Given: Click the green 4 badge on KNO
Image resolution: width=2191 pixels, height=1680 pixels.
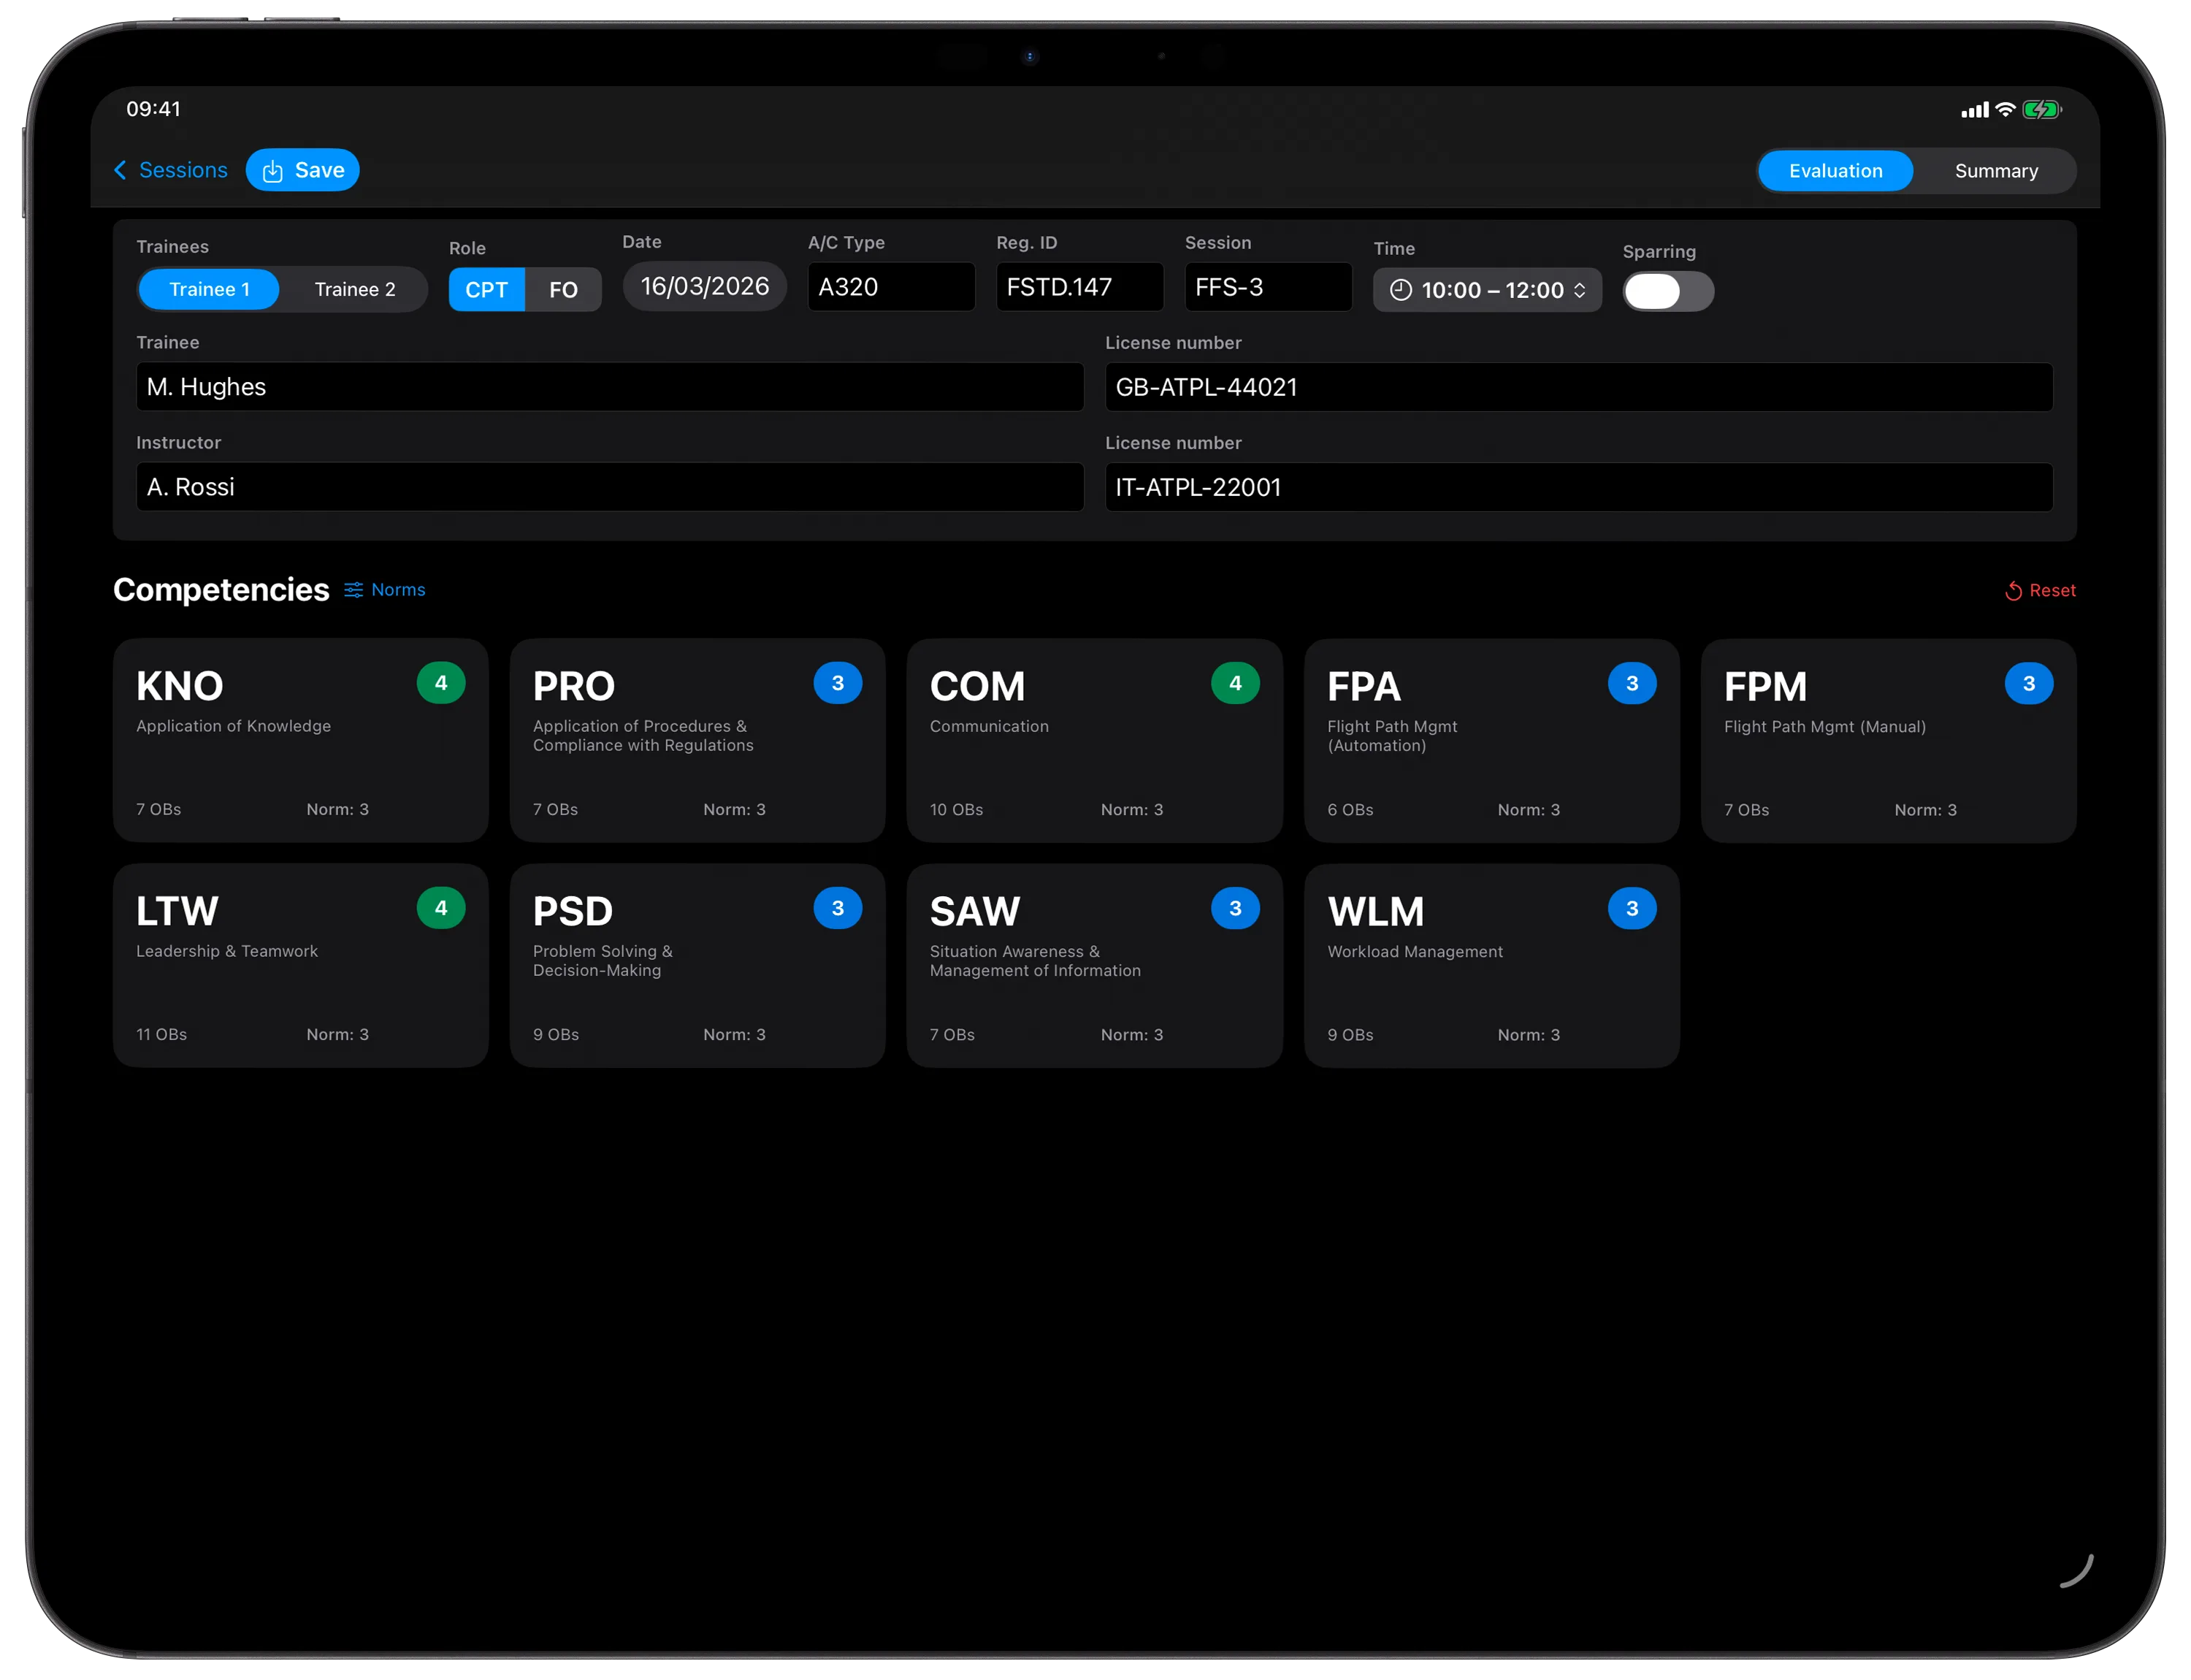Looking at the screenshot, I should 441,683.
